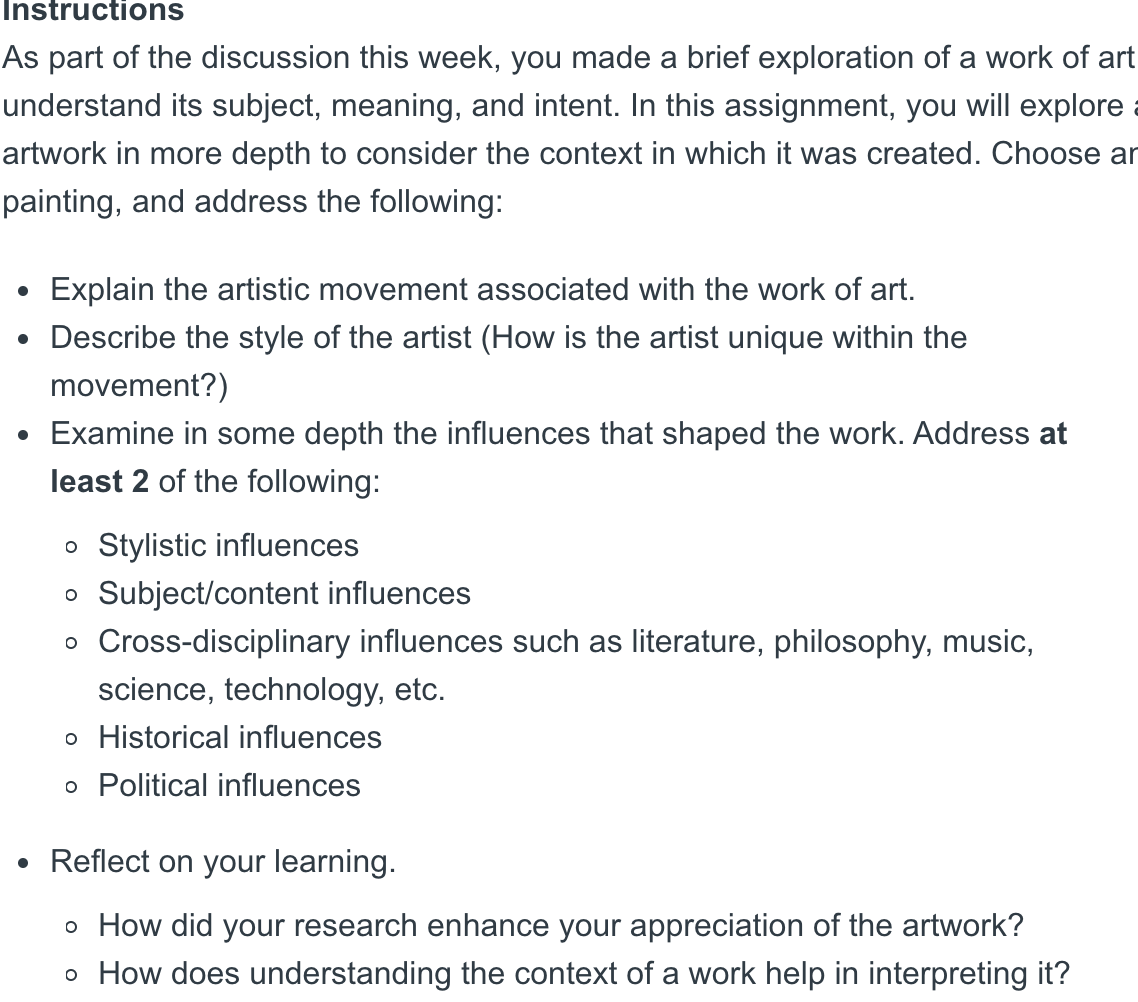1138x1002 pixels.
Task: Click the 'Describe the style of the artist' line
Action: (x=509, y=337)
